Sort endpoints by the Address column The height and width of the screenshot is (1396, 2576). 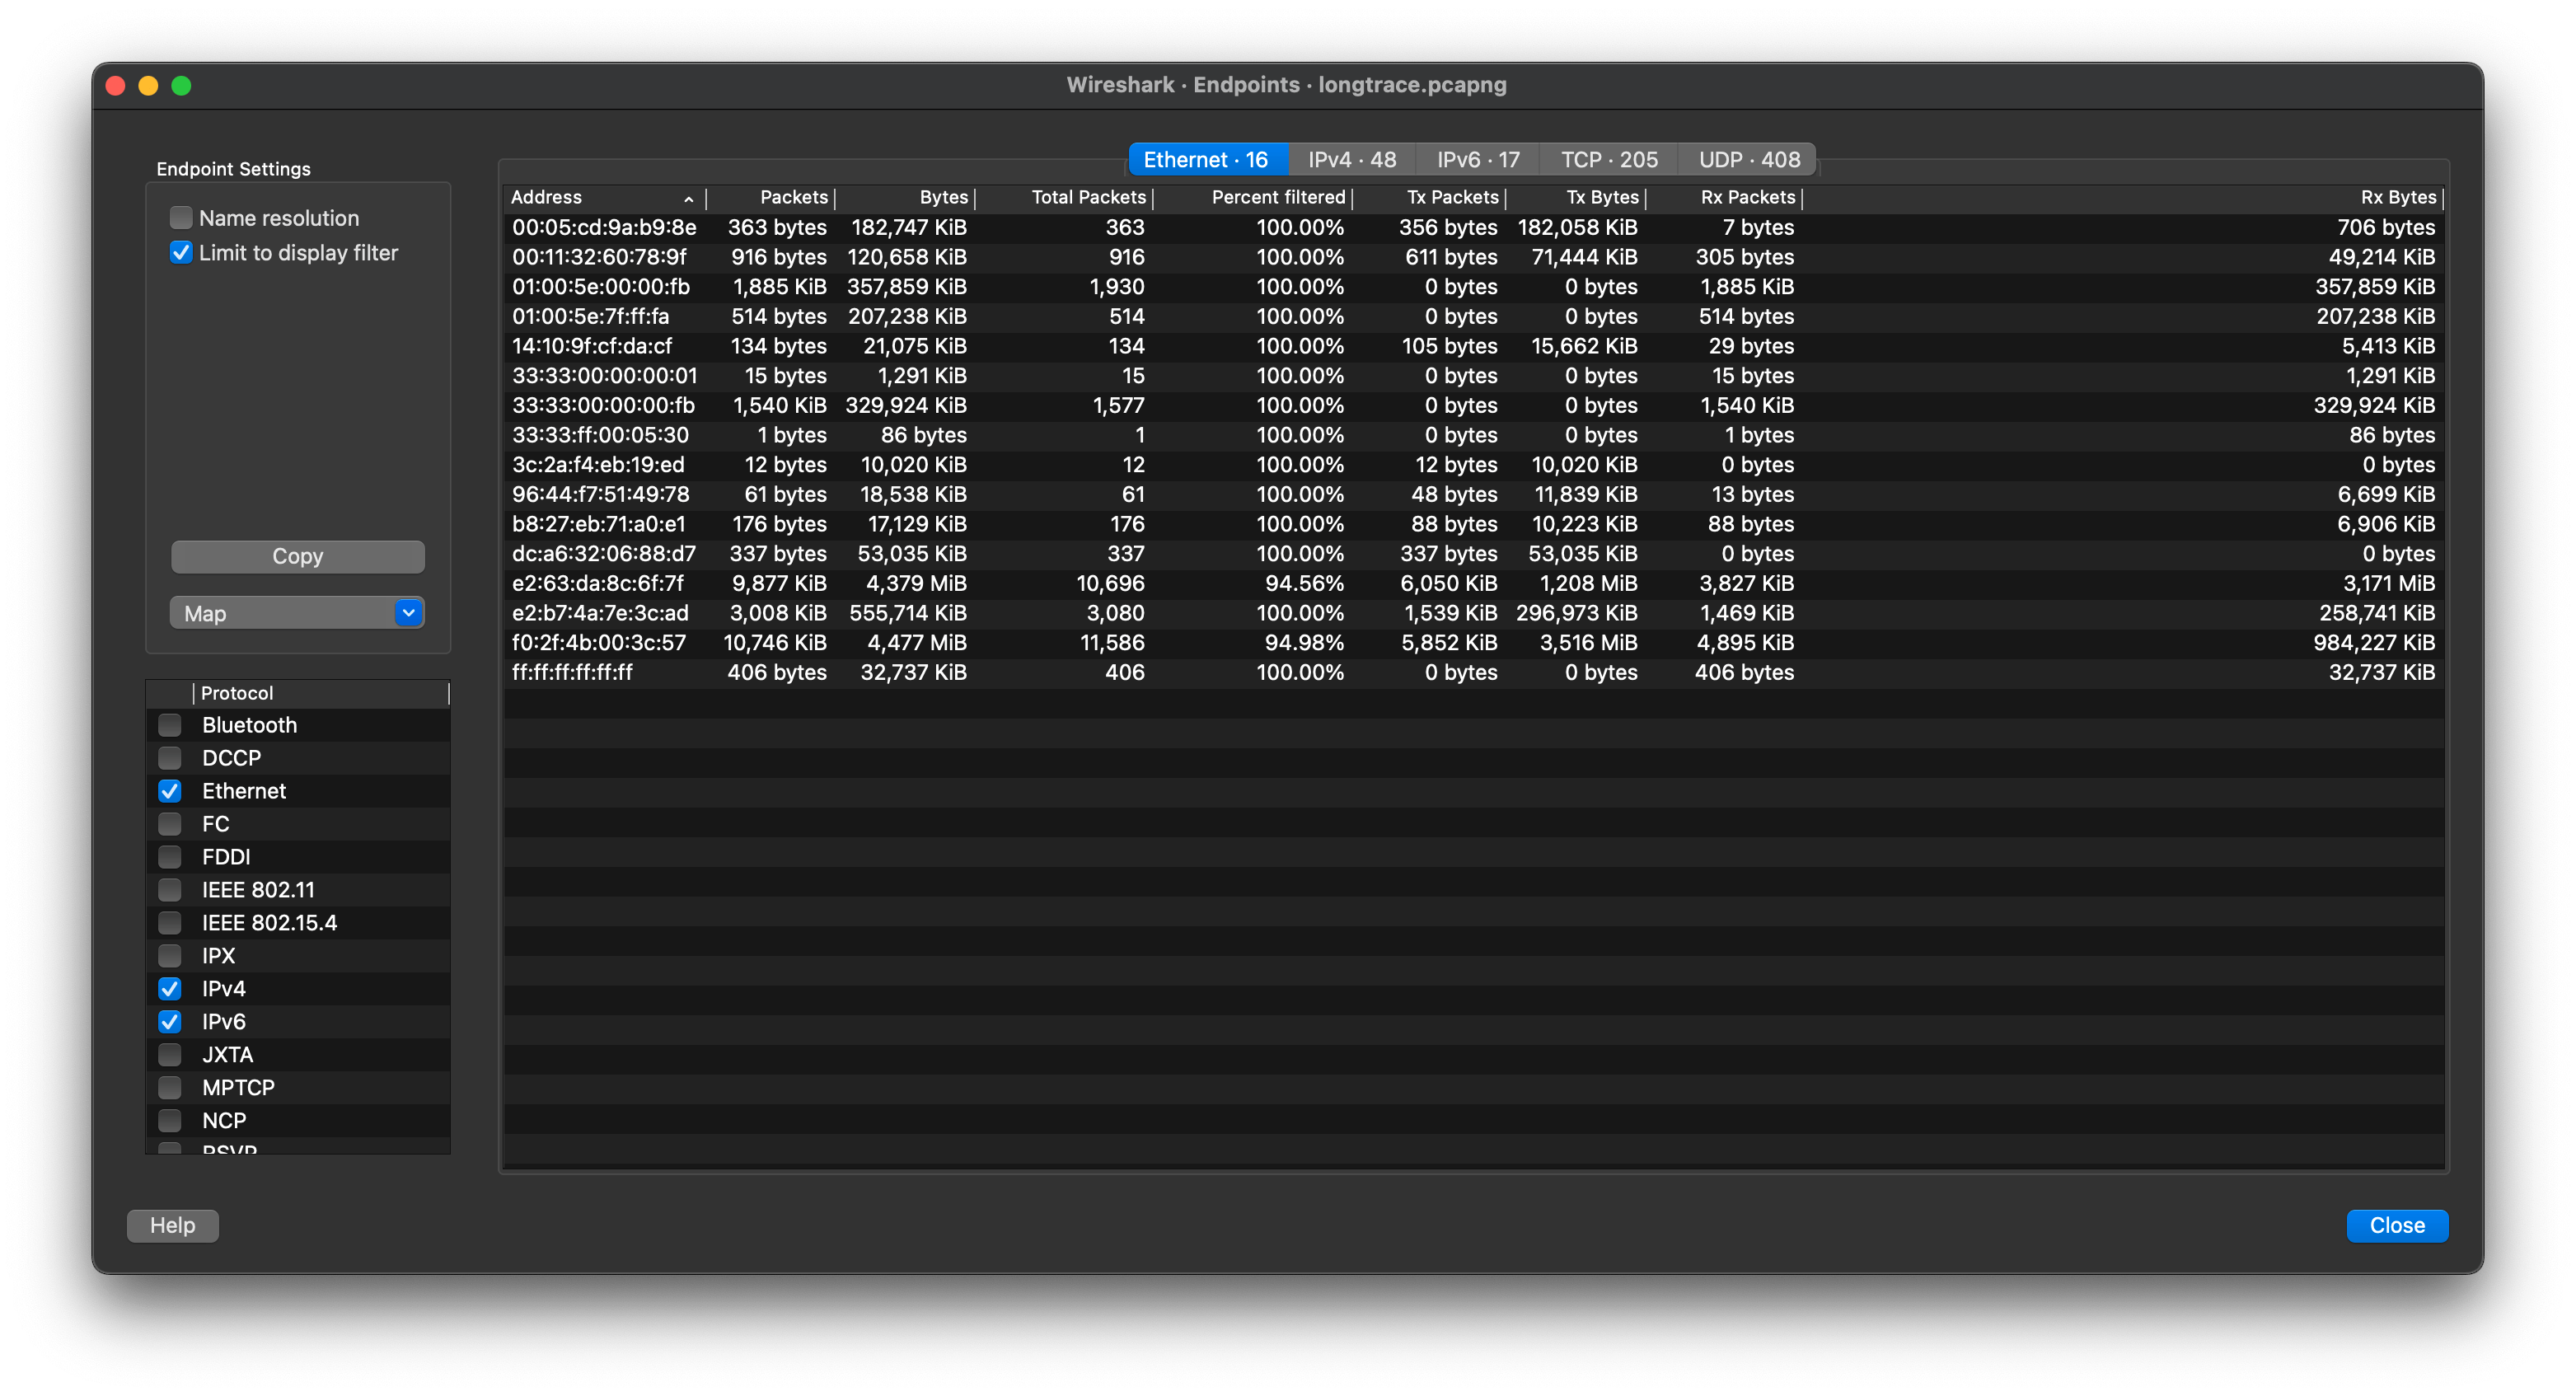click(x=548, y=197)
